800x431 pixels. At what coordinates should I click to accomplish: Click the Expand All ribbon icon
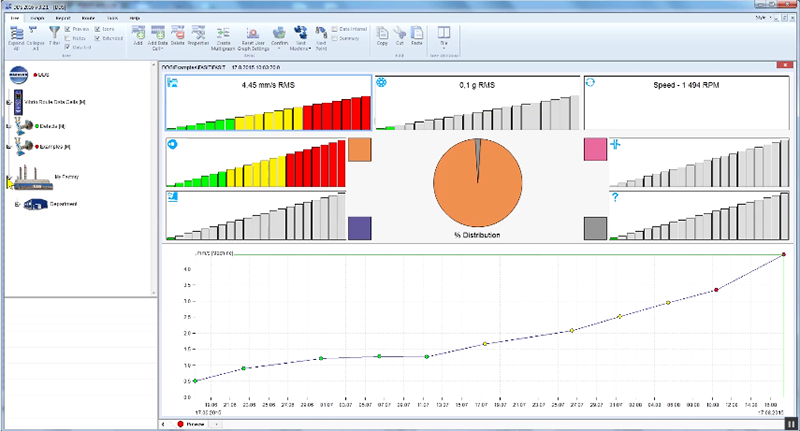click(x=16, y=38)
